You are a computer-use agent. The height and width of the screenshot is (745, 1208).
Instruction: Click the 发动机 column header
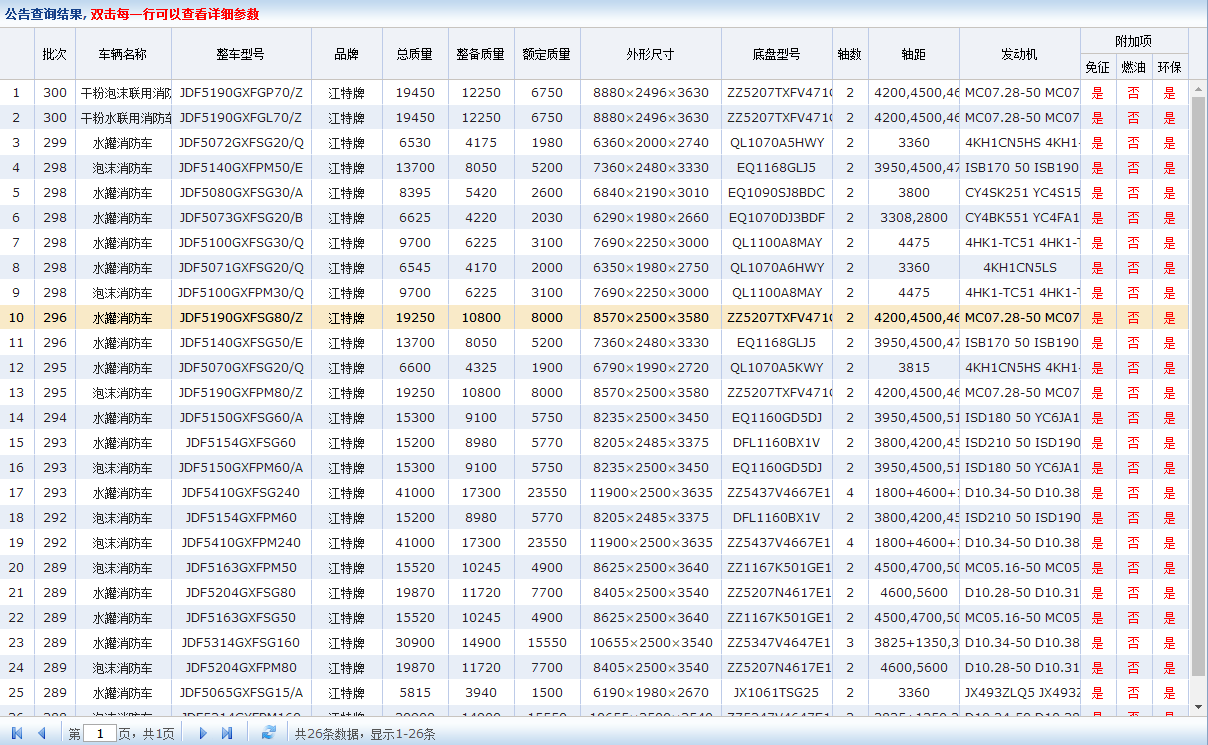tap(1019, 54)
